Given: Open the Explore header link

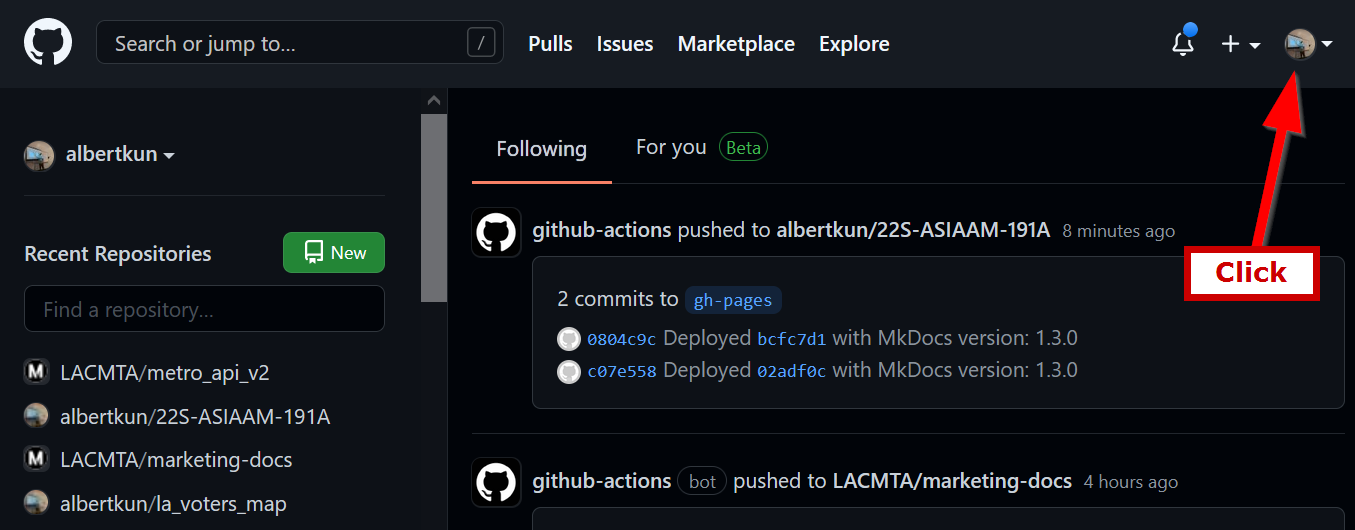Looking at the screenshot, I should coord(854,44).
